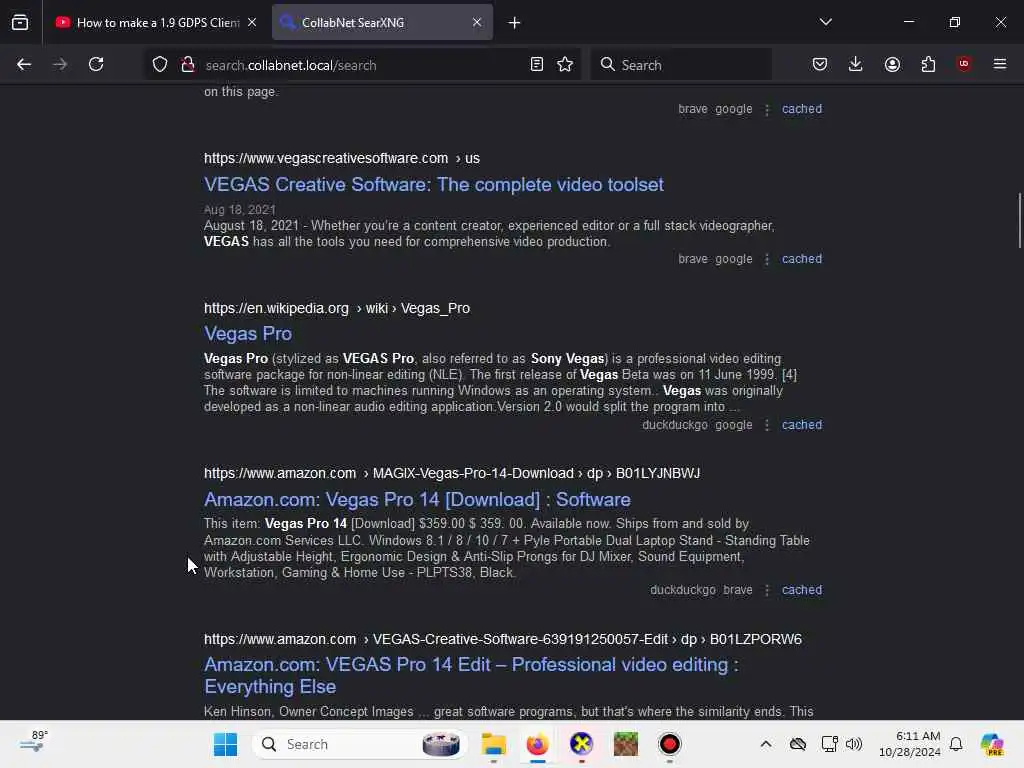The image size is (1024, 768).
Task: Open the notifications bell
Action: click(956, 744)
